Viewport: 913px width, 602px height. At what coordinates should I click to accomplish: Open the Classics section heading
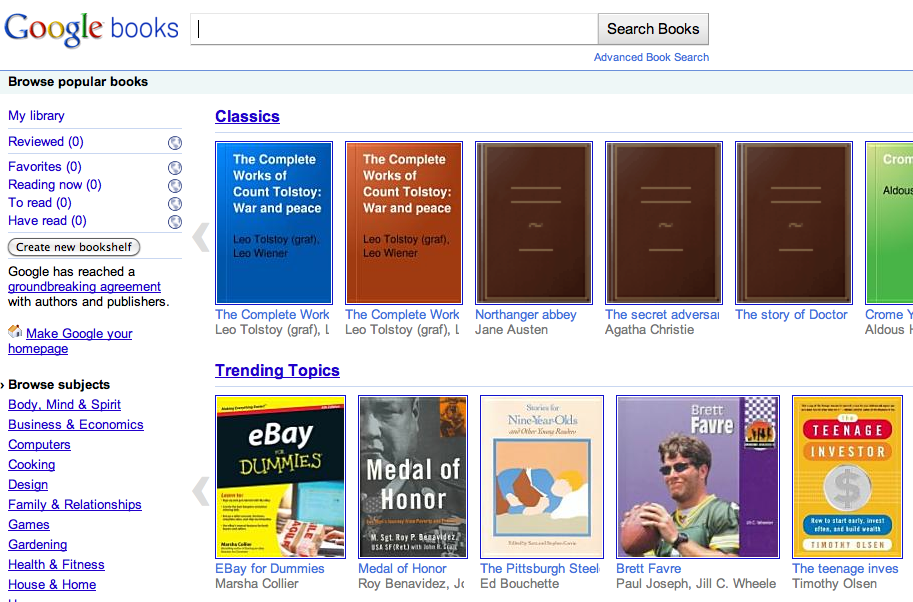(247, 116)
